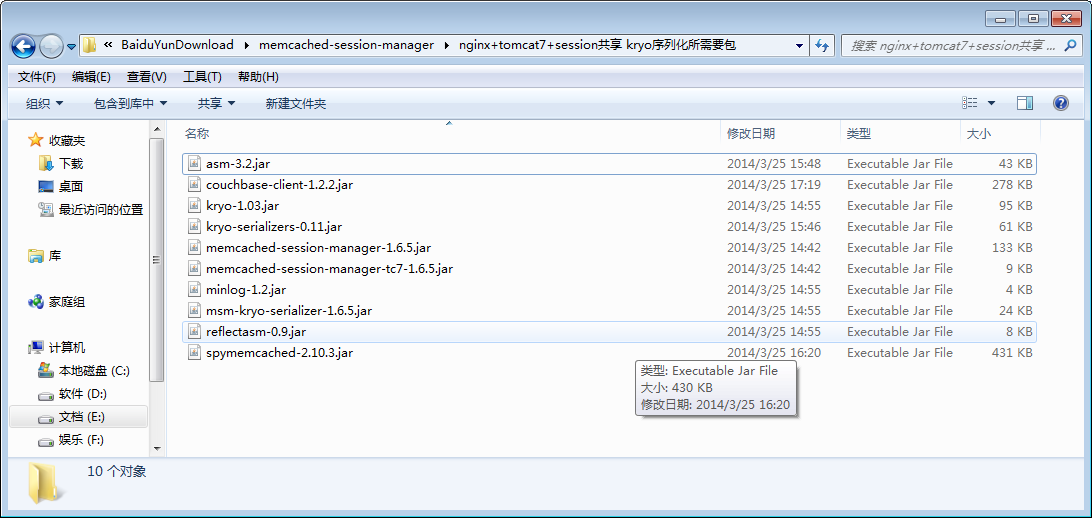Select the file name kryo-1.03.jar

[243, 206]
